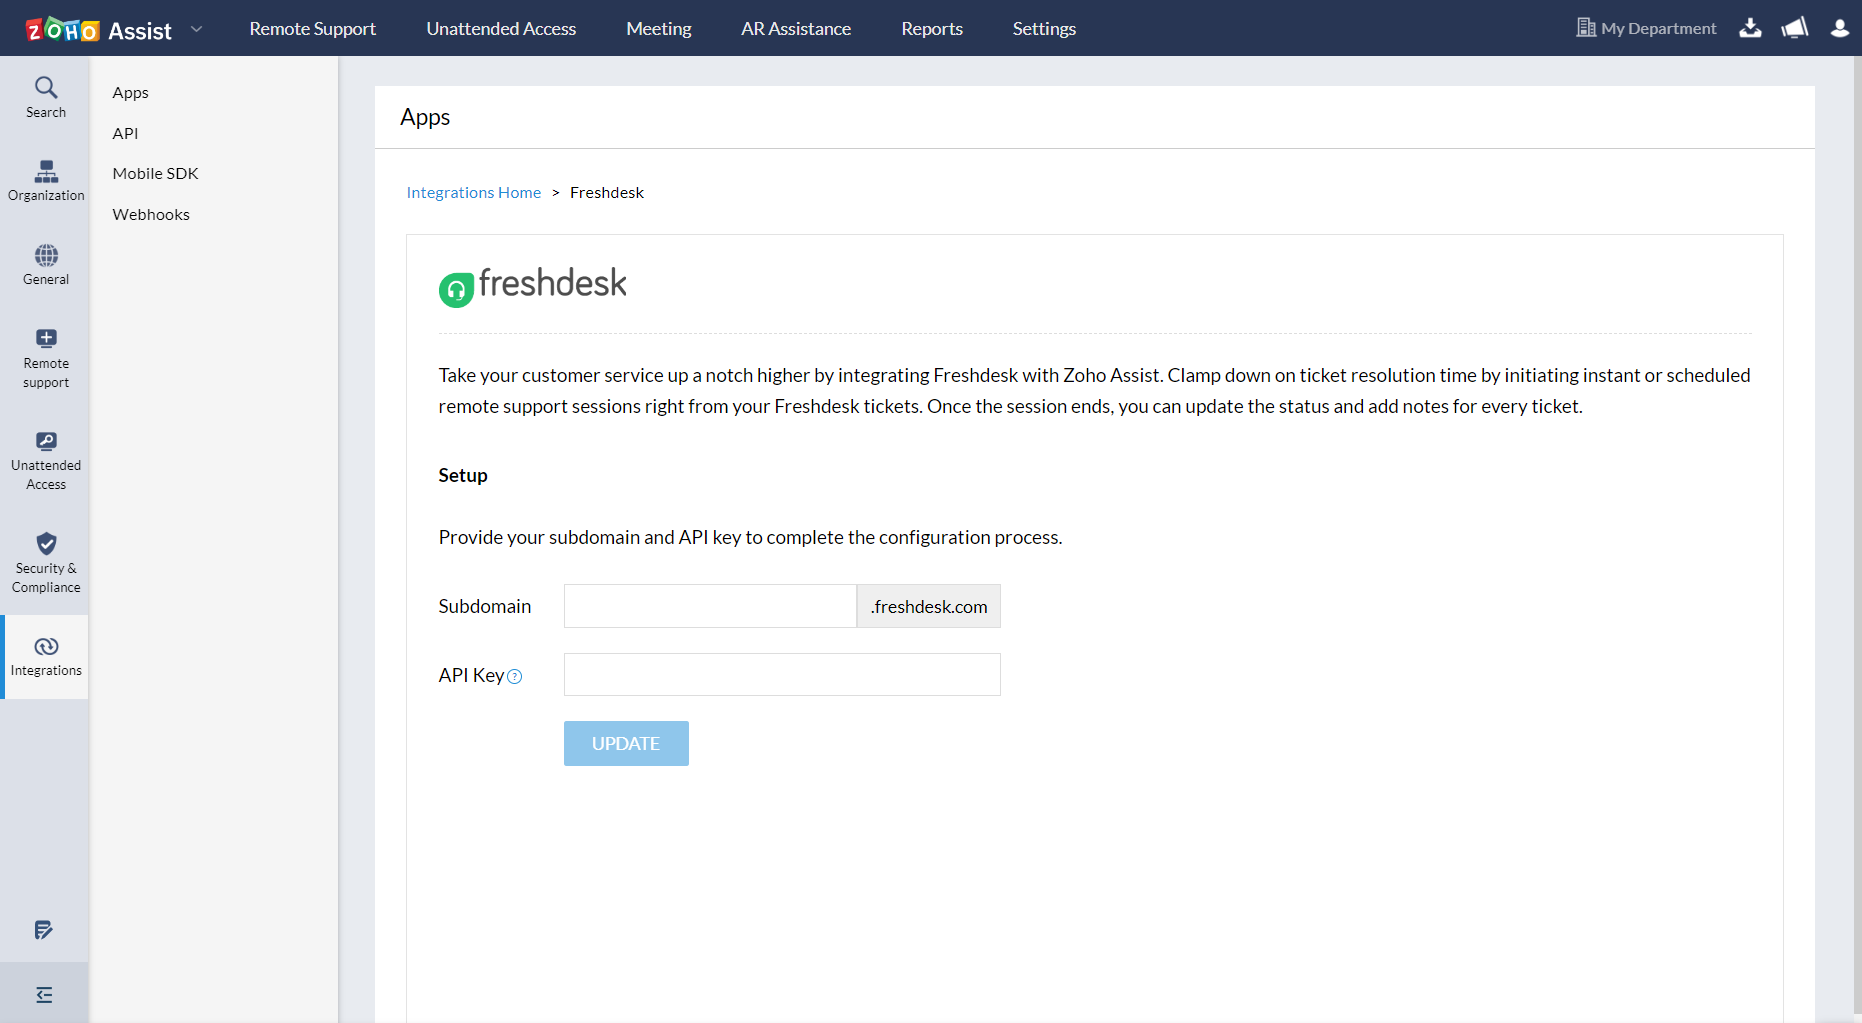Viewport: 1862px width, 1023px height.
Task: Select Integrations in the sidebar
Action: [46, 657]
